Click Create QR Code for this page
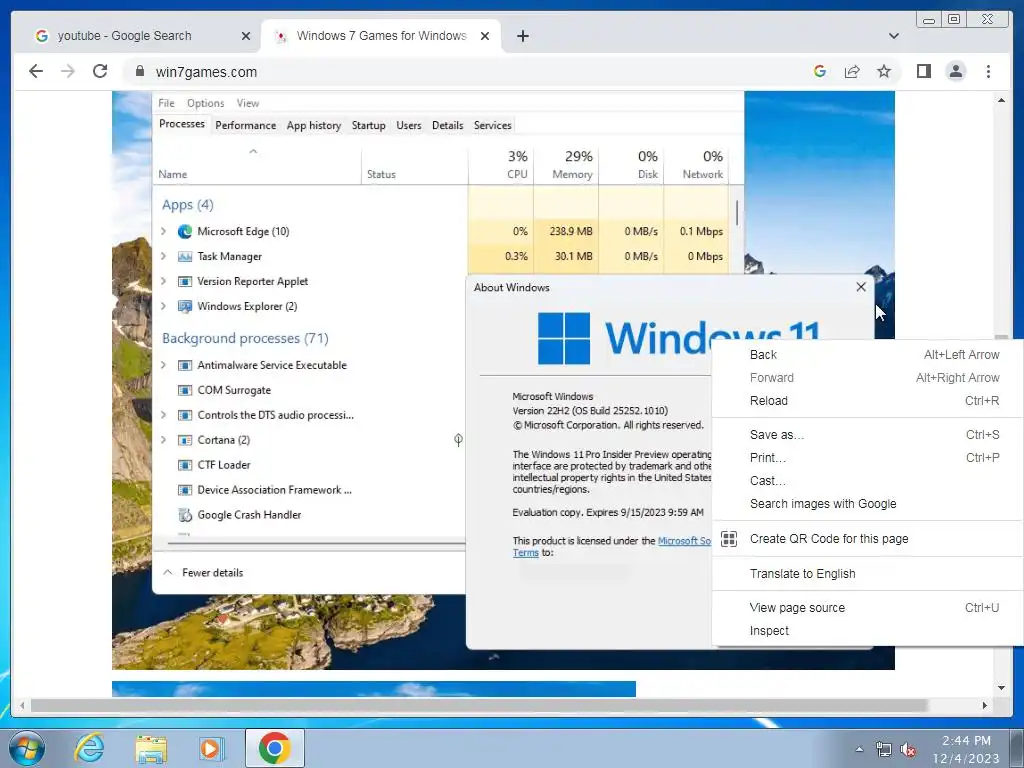 pos(867,539)
